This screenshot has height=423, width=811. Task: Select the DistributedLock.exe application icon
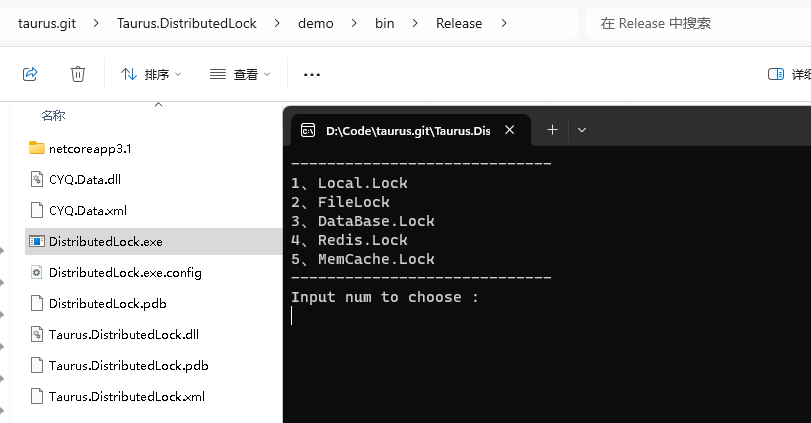[x=37, y=241]
